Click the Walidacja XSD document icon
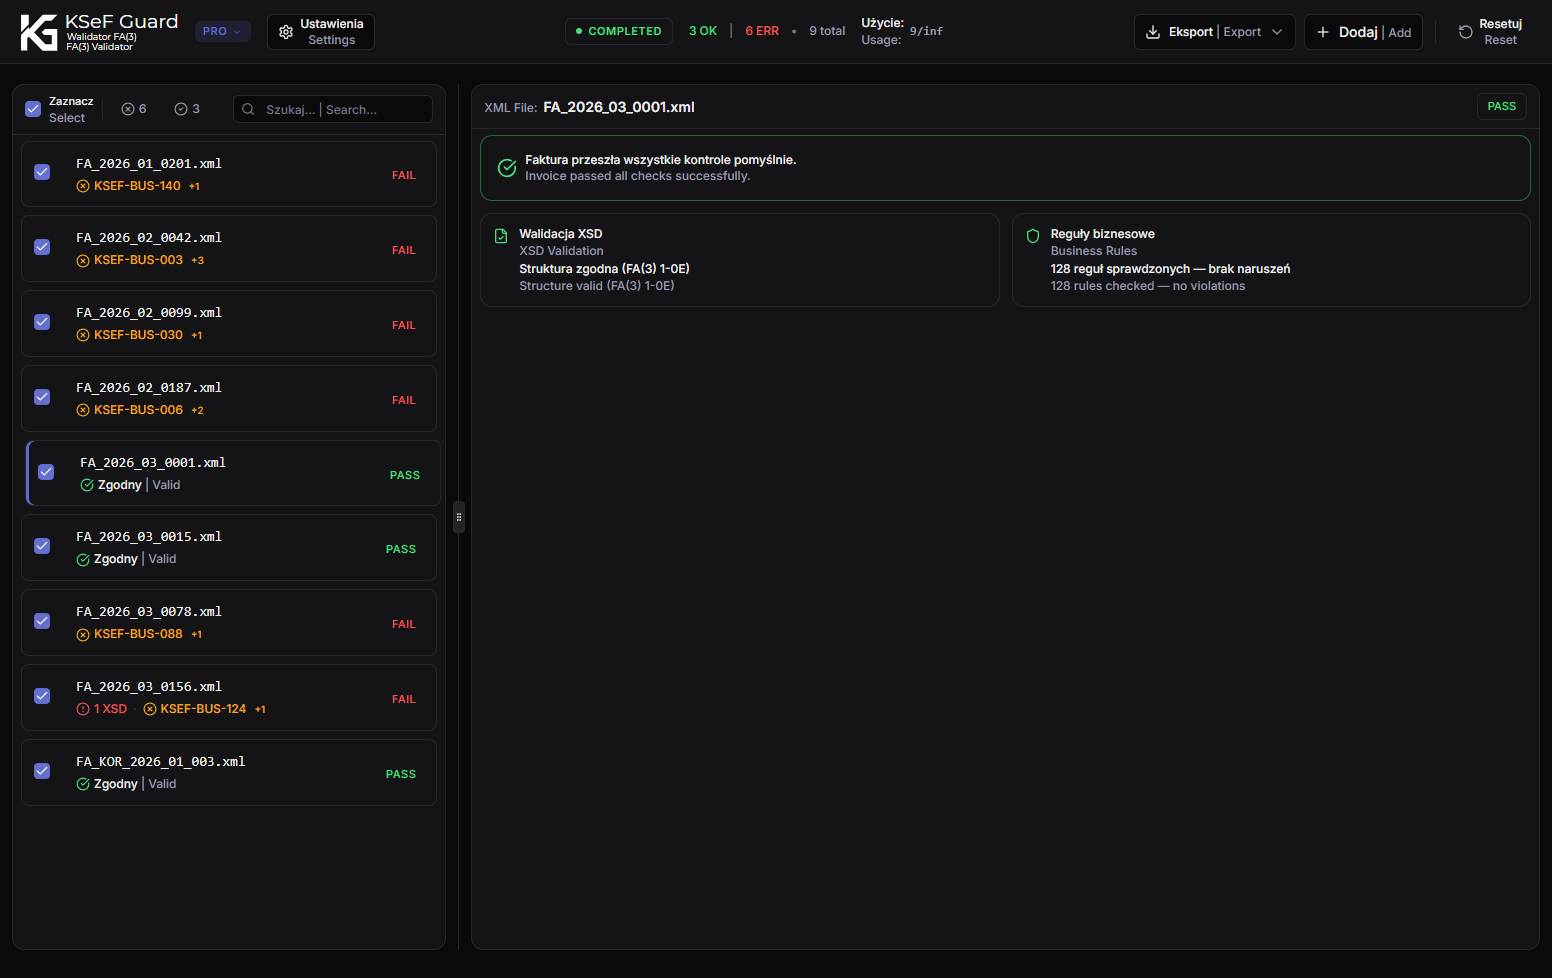Image resolution: width=1552 pixels, height=978 pixels. (x=501, y=236)
